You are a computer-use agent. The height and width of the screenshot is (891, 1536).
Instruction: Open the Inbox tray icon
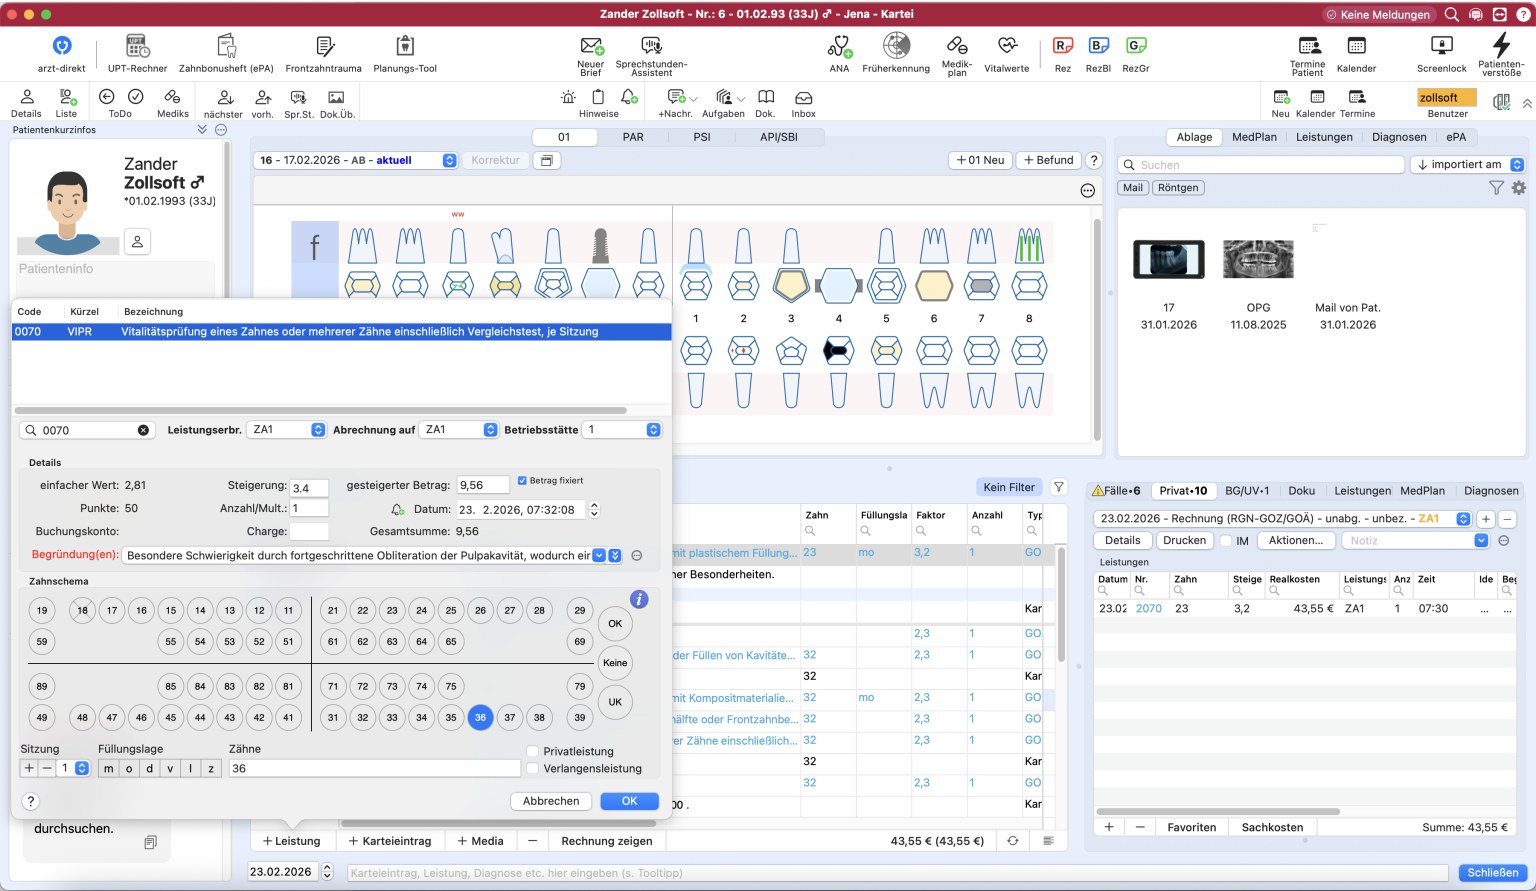[803, 98]
